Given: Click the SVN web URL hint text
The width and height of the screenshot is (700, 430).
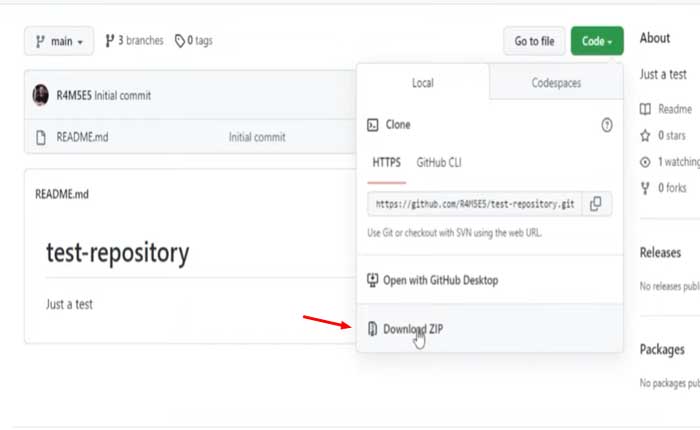Looking at the screenshot, I should coord(454,233).
